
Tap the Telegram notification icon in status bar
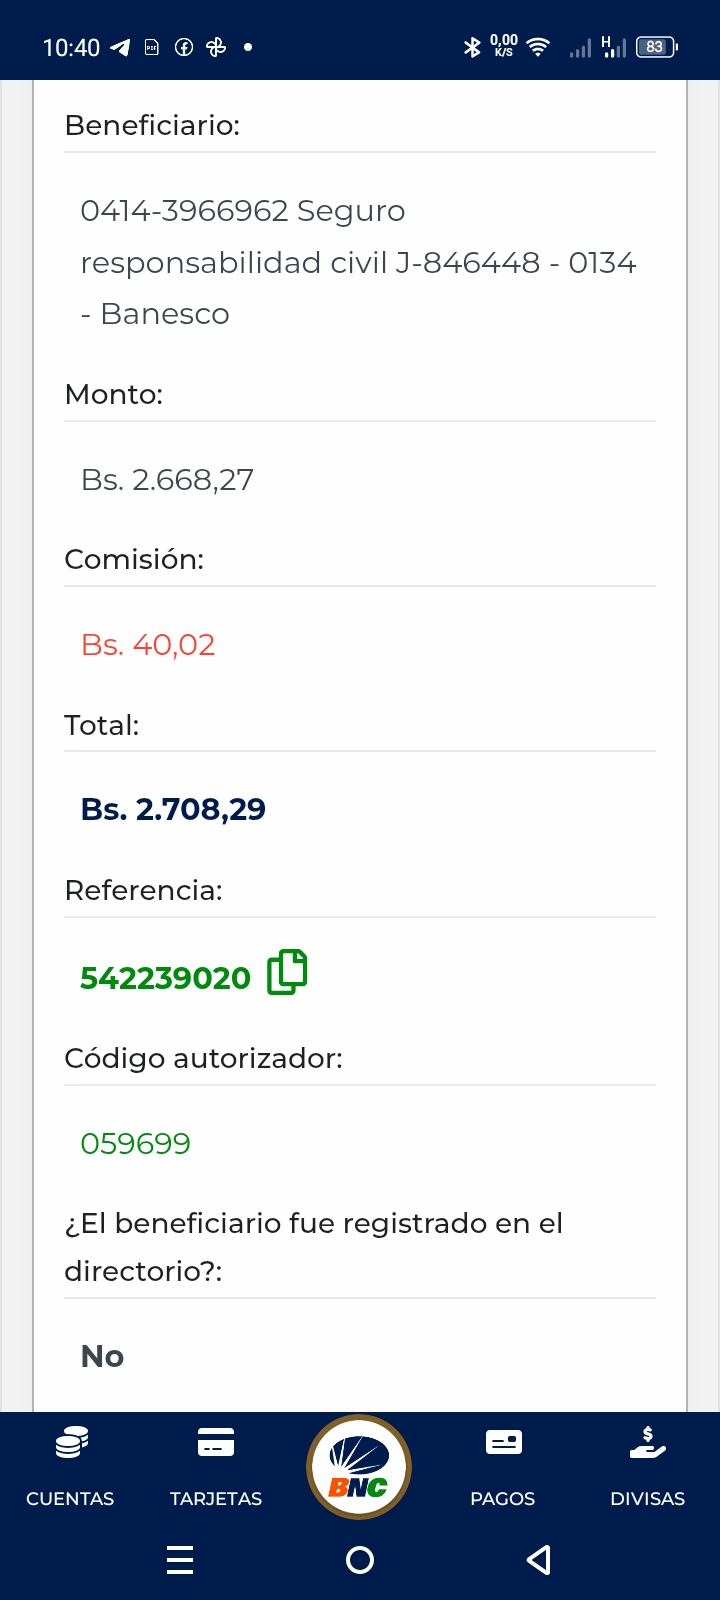point(120,47)
